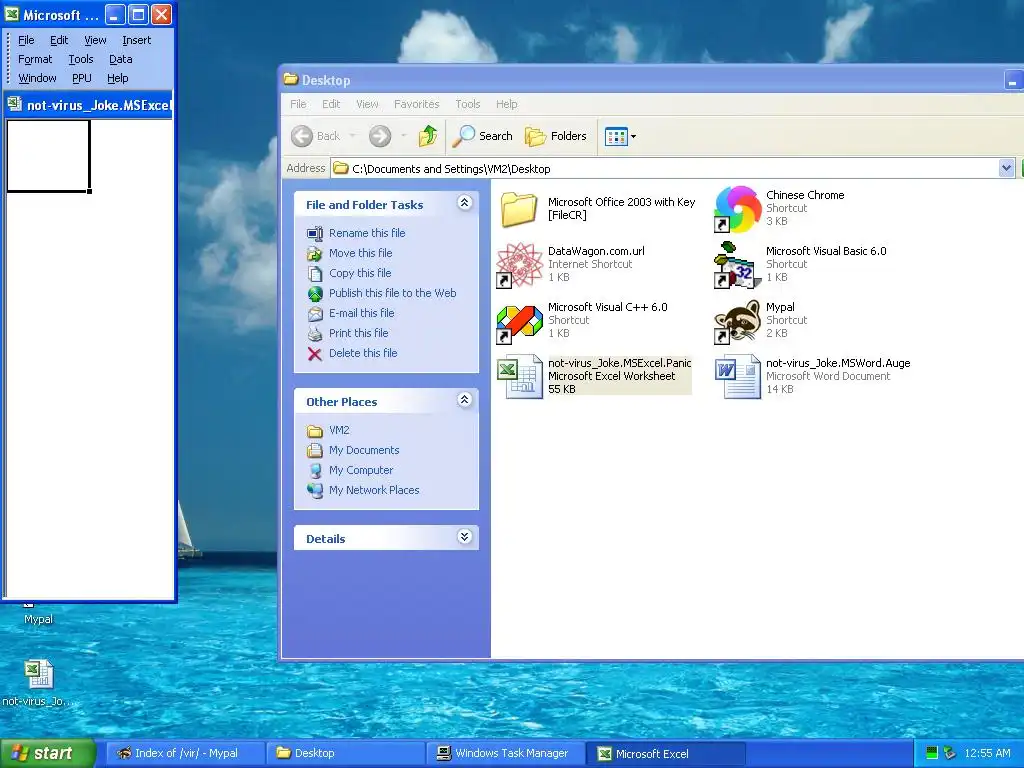Open Excel's Format menu

click(x=35, y=59)
